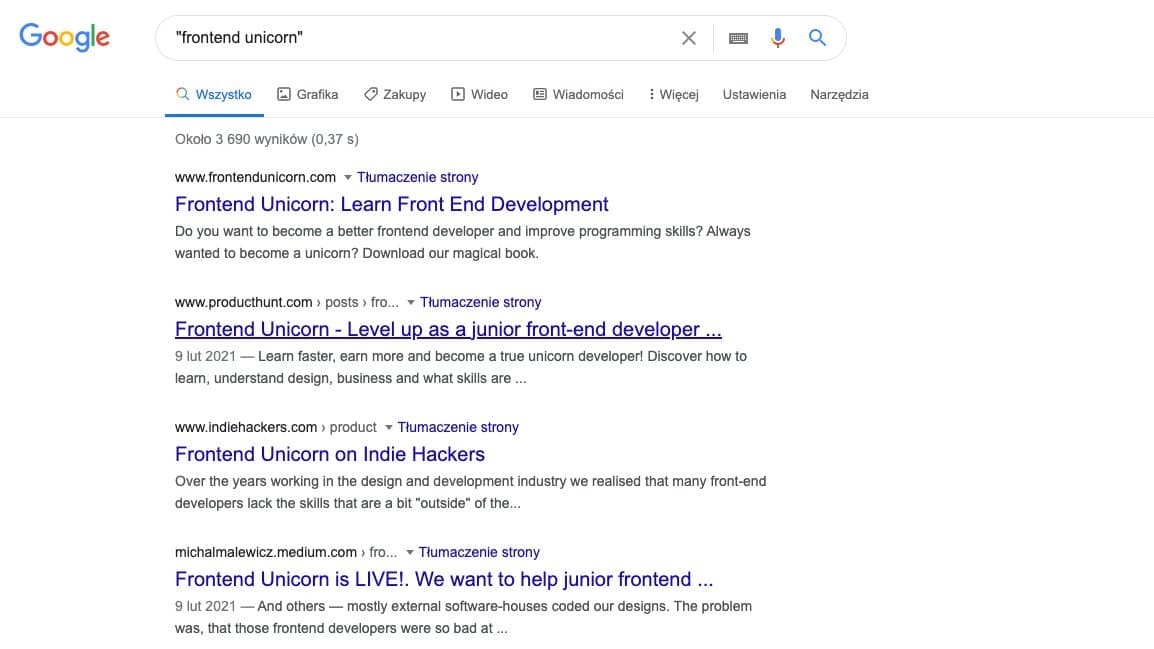Expand the Więcej menu
Image resolution: width=1154 pixels, height=649 pixels.
[673, 94]
